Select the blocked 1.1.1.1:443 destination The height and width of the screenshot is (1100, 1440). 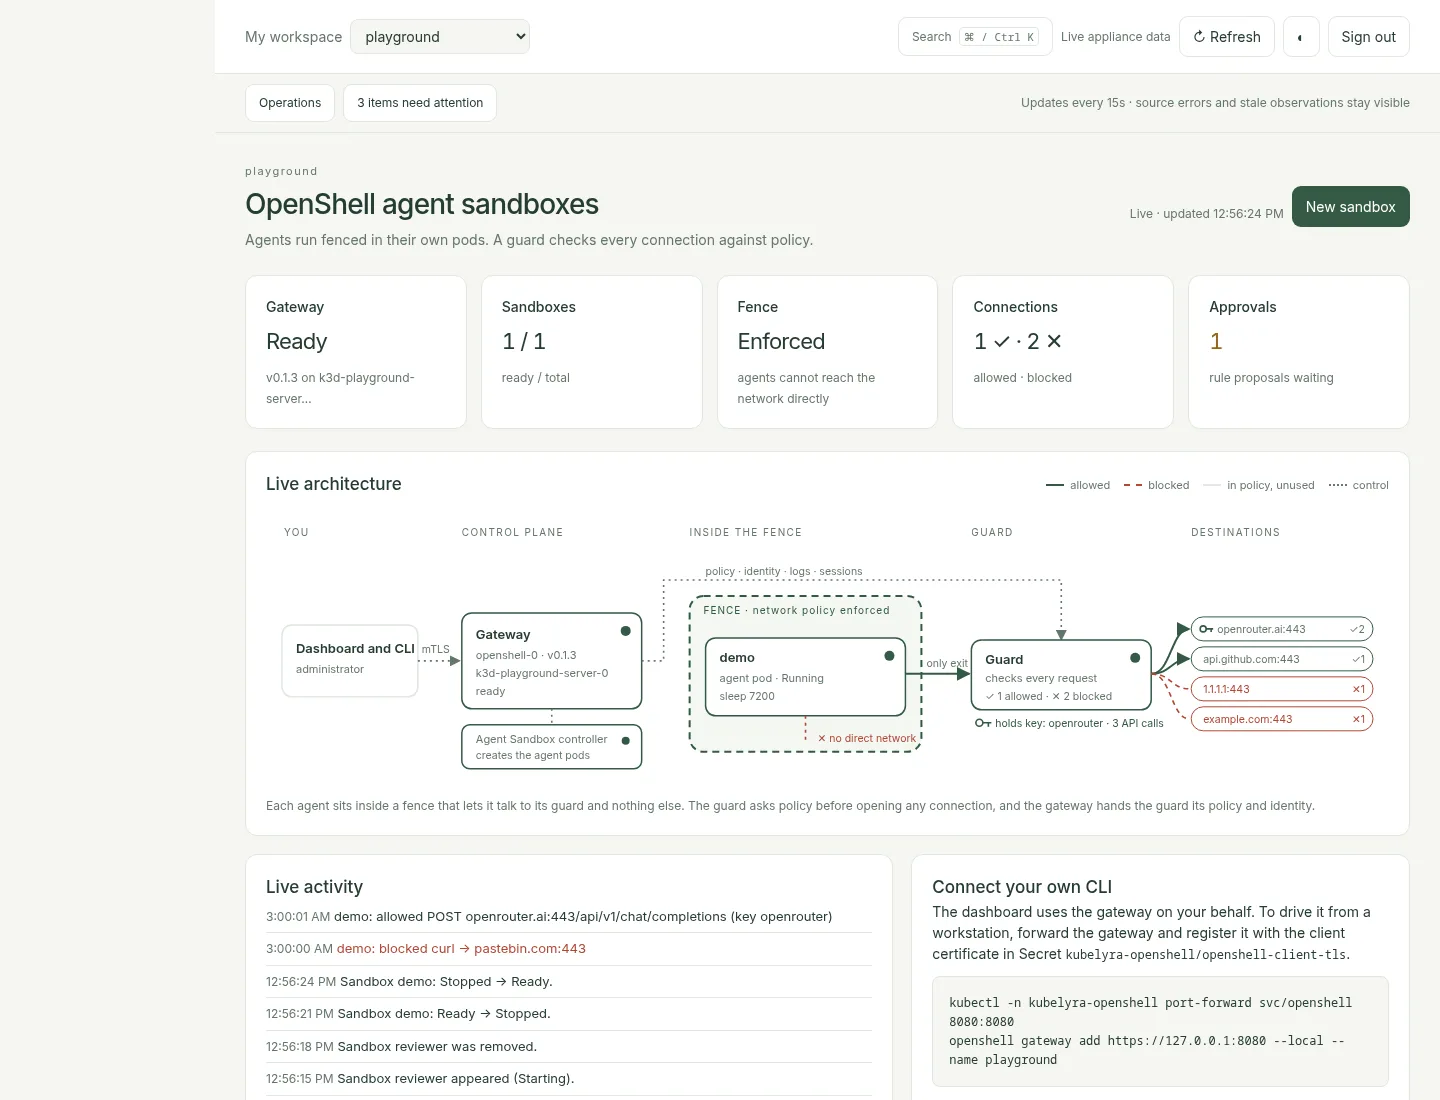coord(1282,689)
